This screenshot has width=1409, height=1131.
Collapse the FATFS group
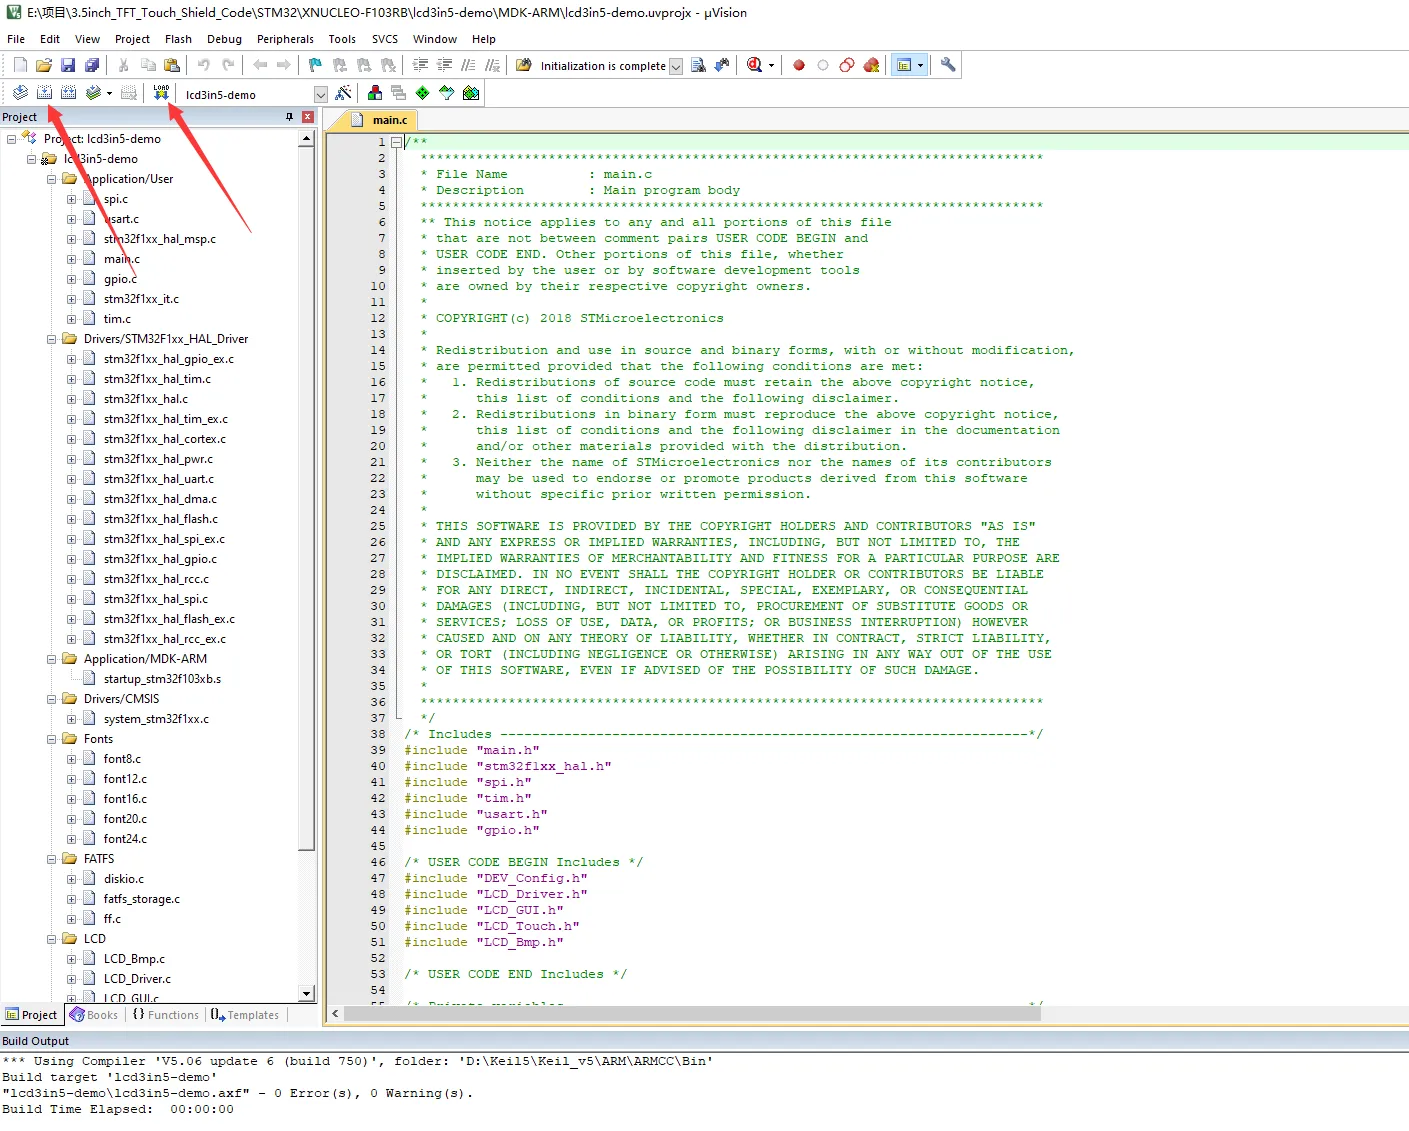click(51, 859)
